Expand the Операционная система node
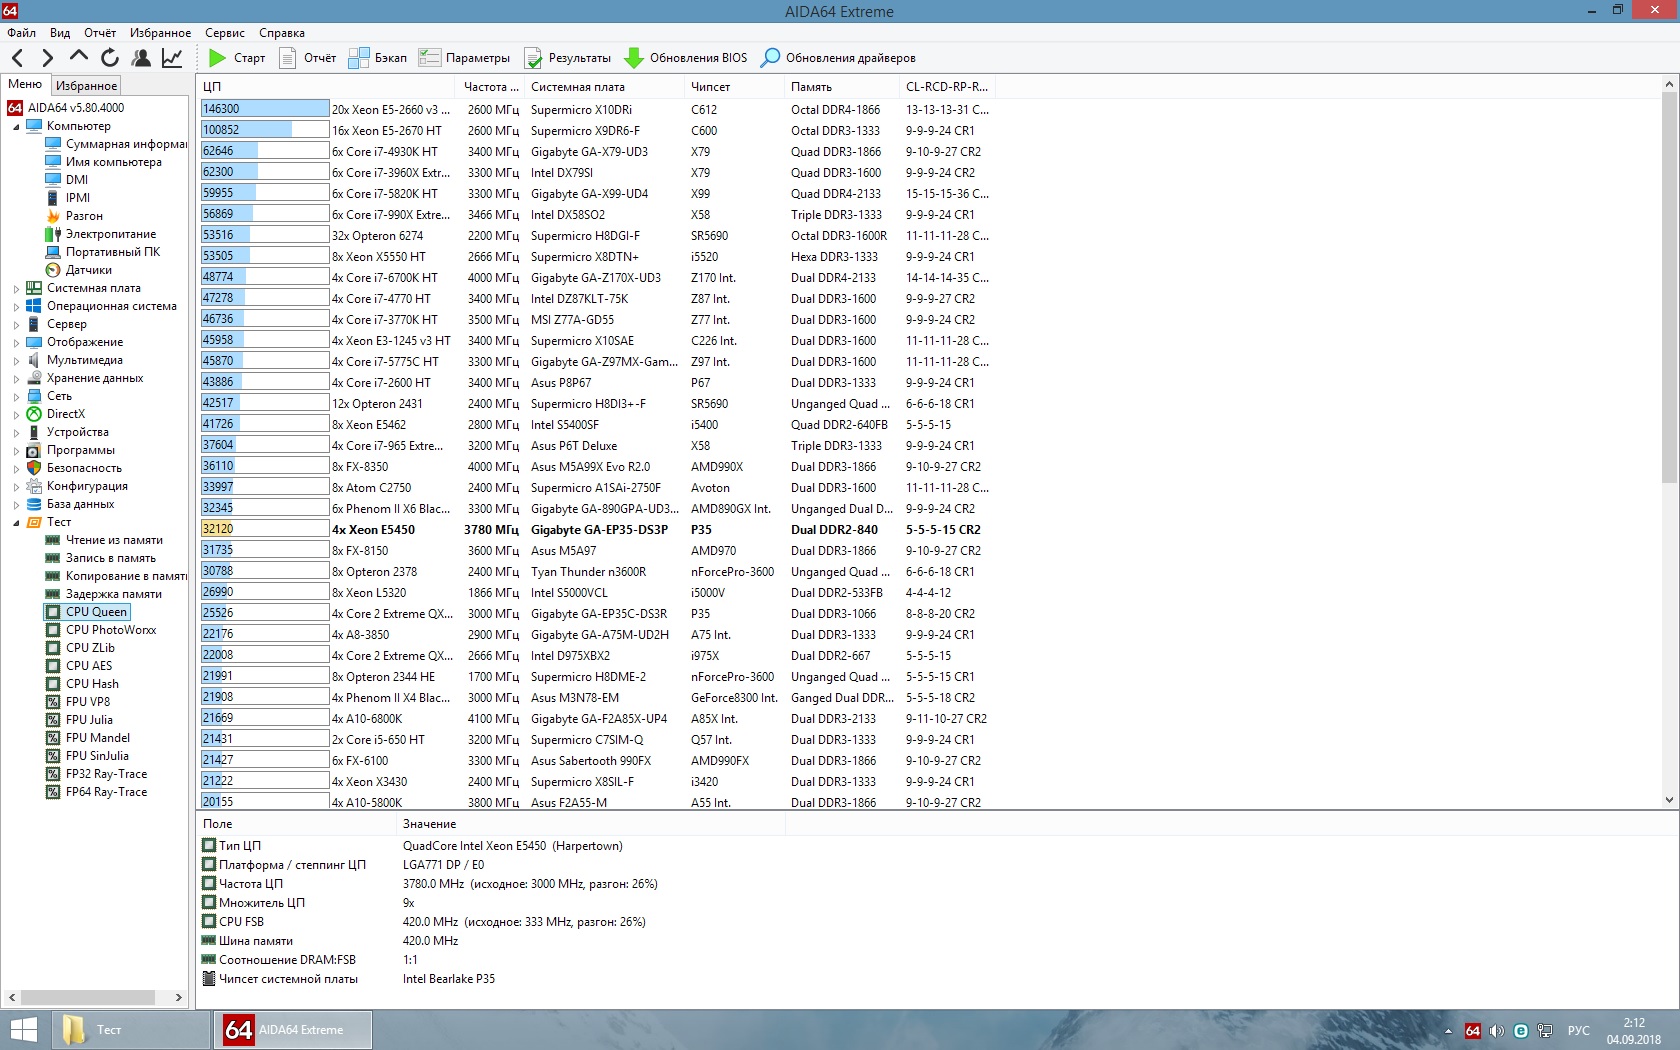 (x=16, y=307)
